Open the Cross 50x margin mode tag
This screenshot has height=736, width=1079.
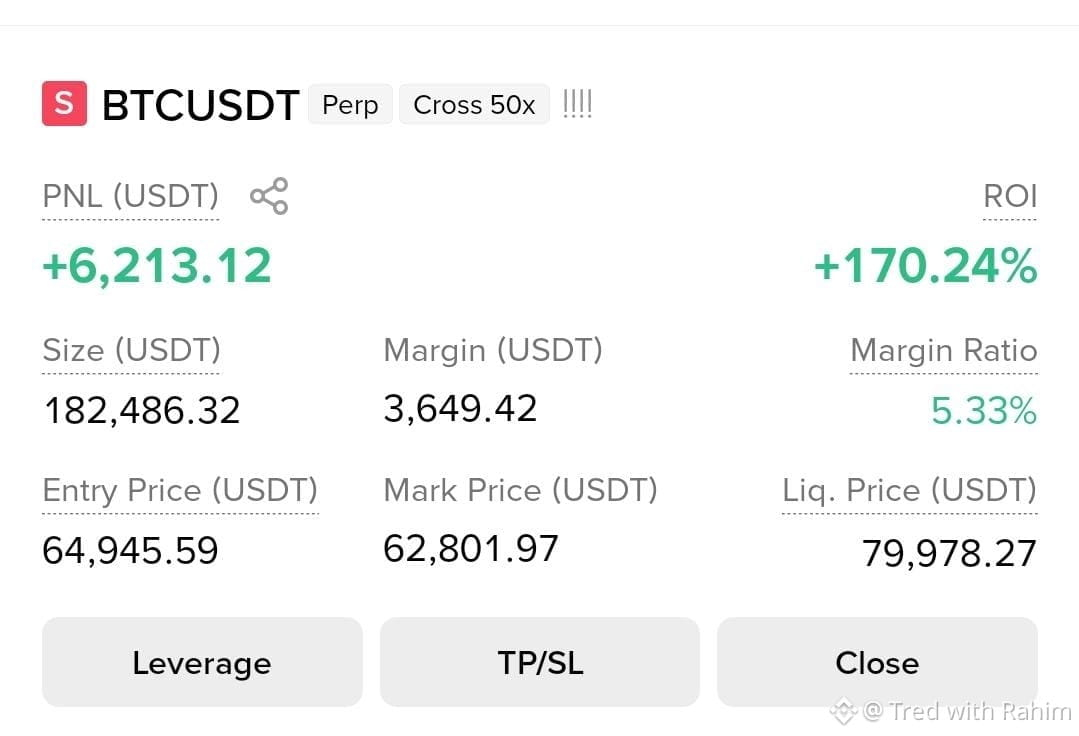coord(474,105)
